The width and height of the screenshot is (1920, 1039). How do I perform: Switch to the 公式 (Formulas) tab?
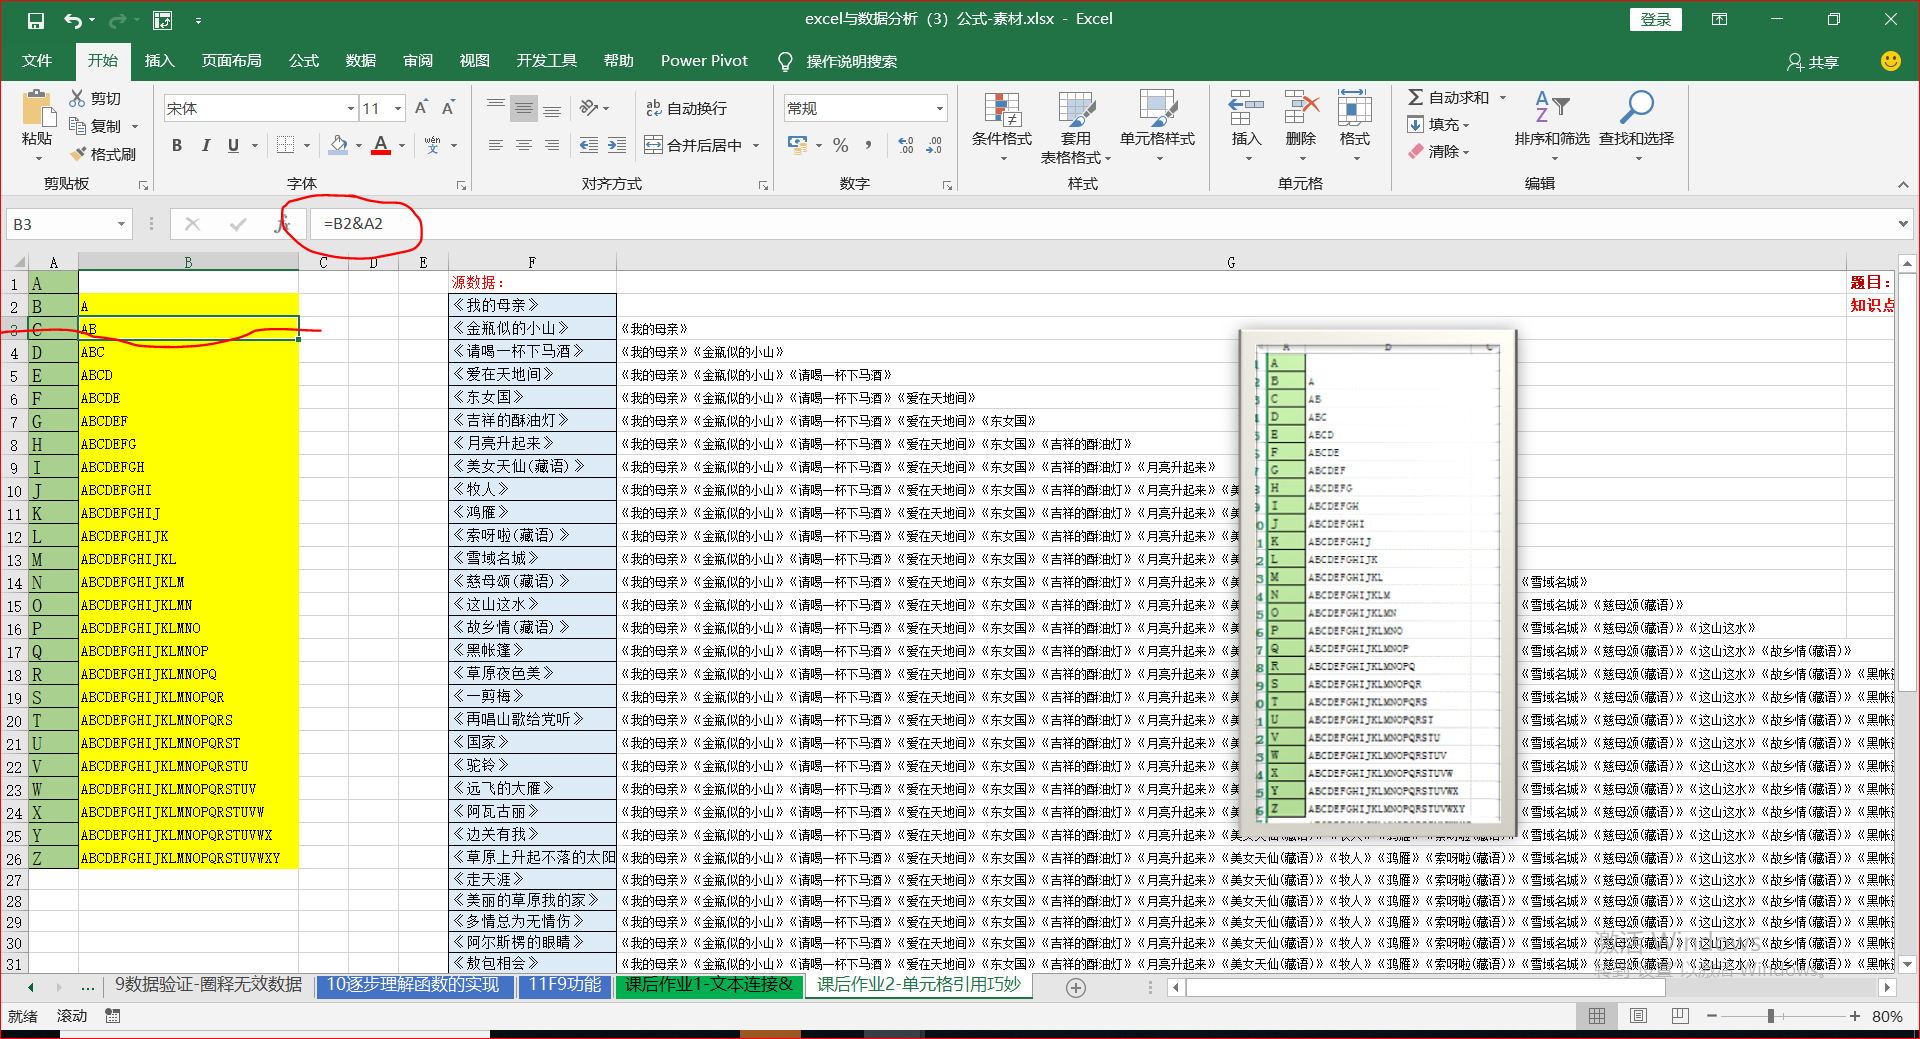tap(303, 61)
